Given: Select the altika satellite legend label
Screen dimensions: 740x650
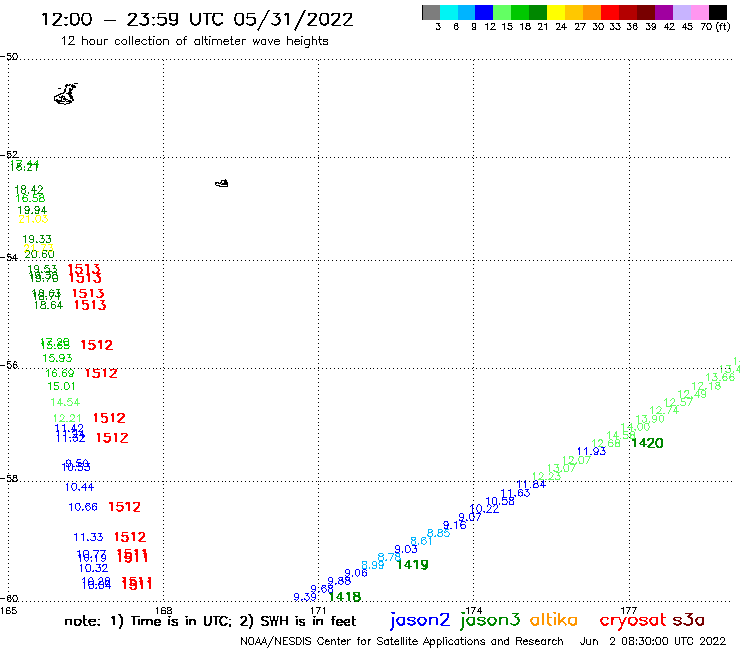Looking at the screenshot, I should point(554,620).
